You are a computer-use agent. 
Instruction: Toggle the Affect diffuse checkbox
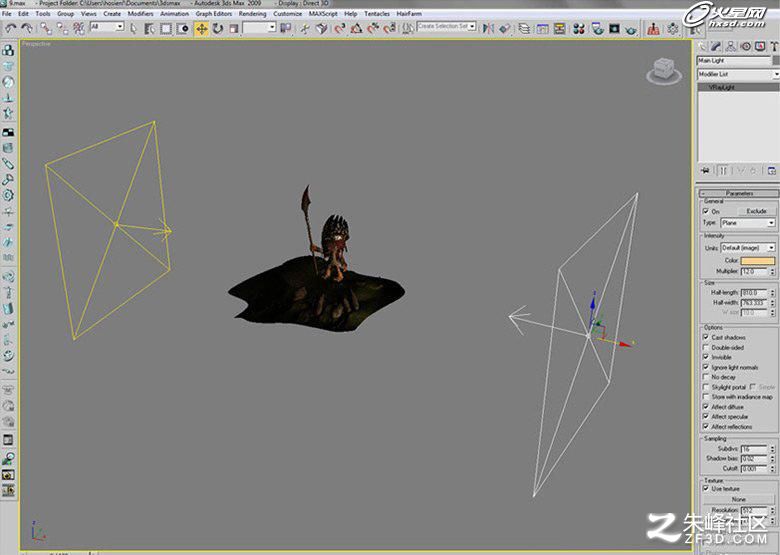coord(705,407)
